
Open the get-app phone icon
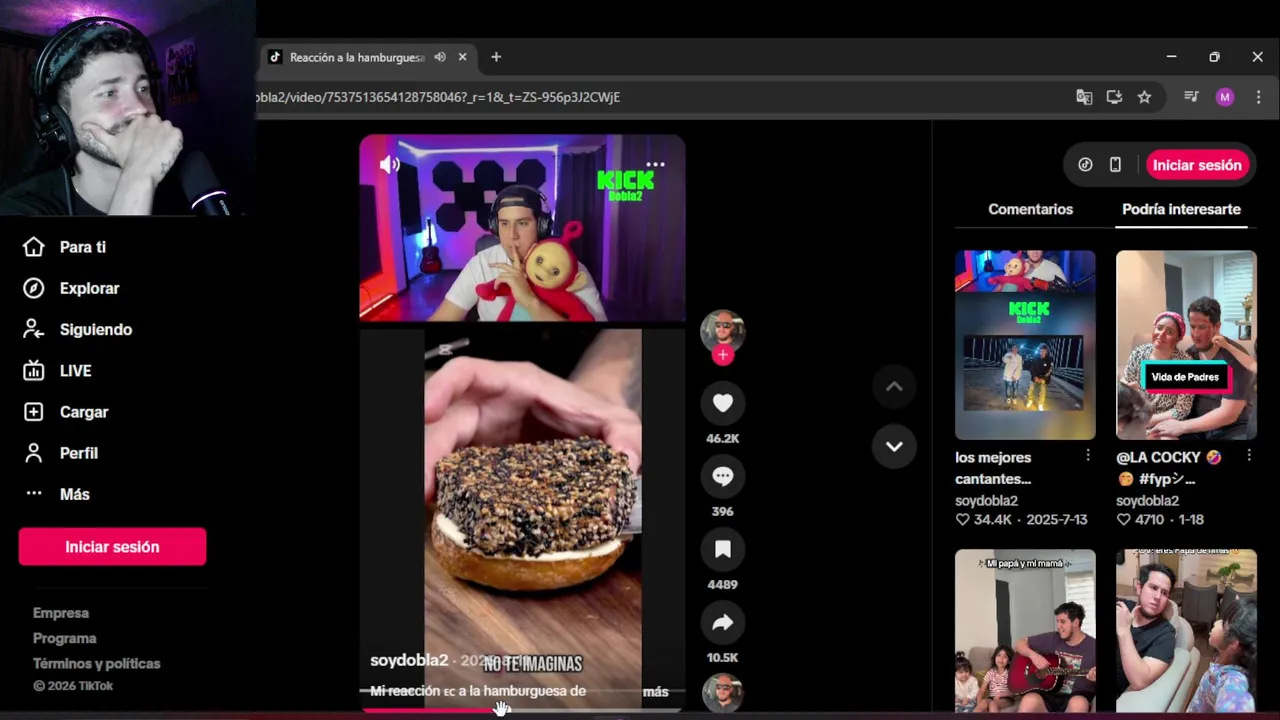click(1115, 165)
